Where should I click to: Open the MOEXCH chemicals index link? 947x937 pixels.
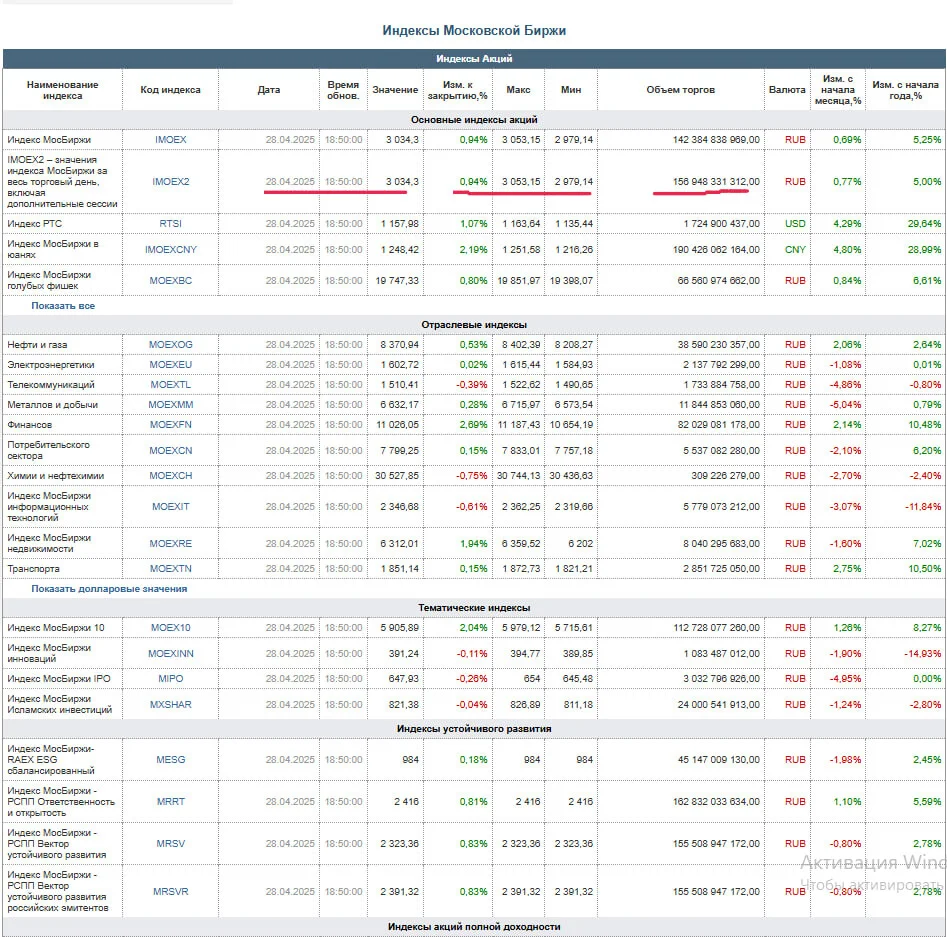(170, 476)
